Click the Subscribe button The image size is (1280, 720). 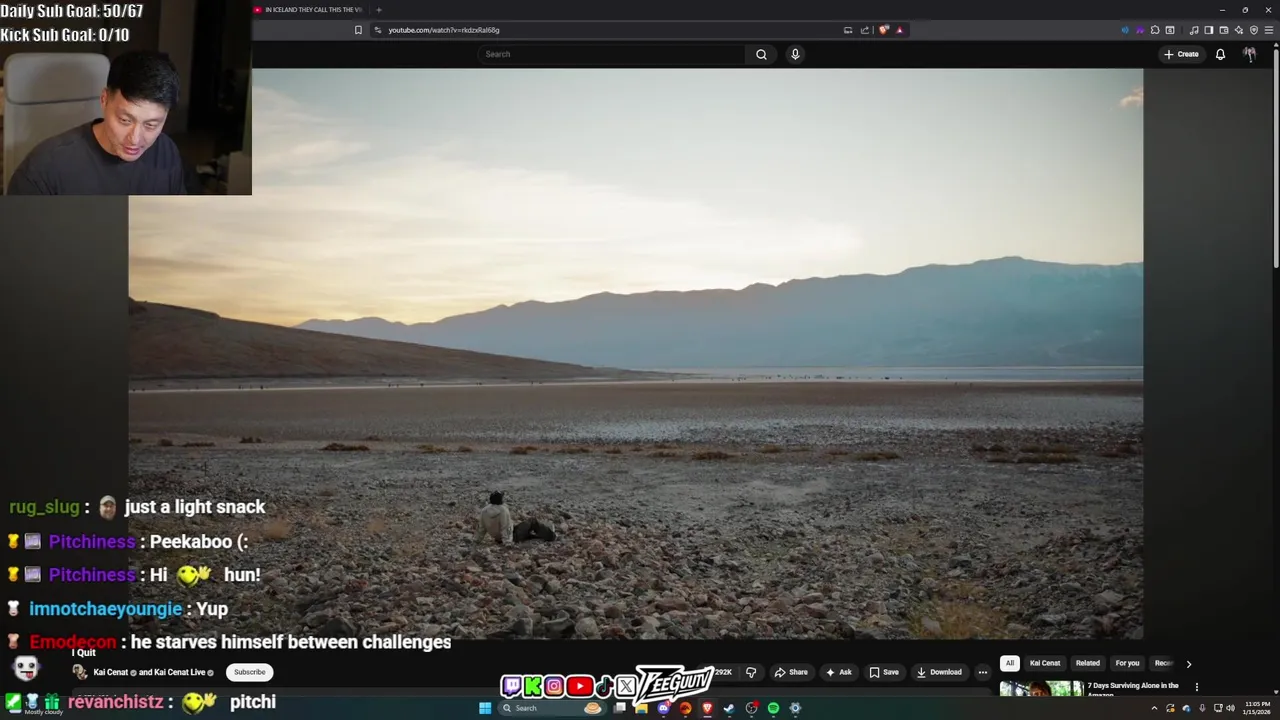click(x=250, y=672)
